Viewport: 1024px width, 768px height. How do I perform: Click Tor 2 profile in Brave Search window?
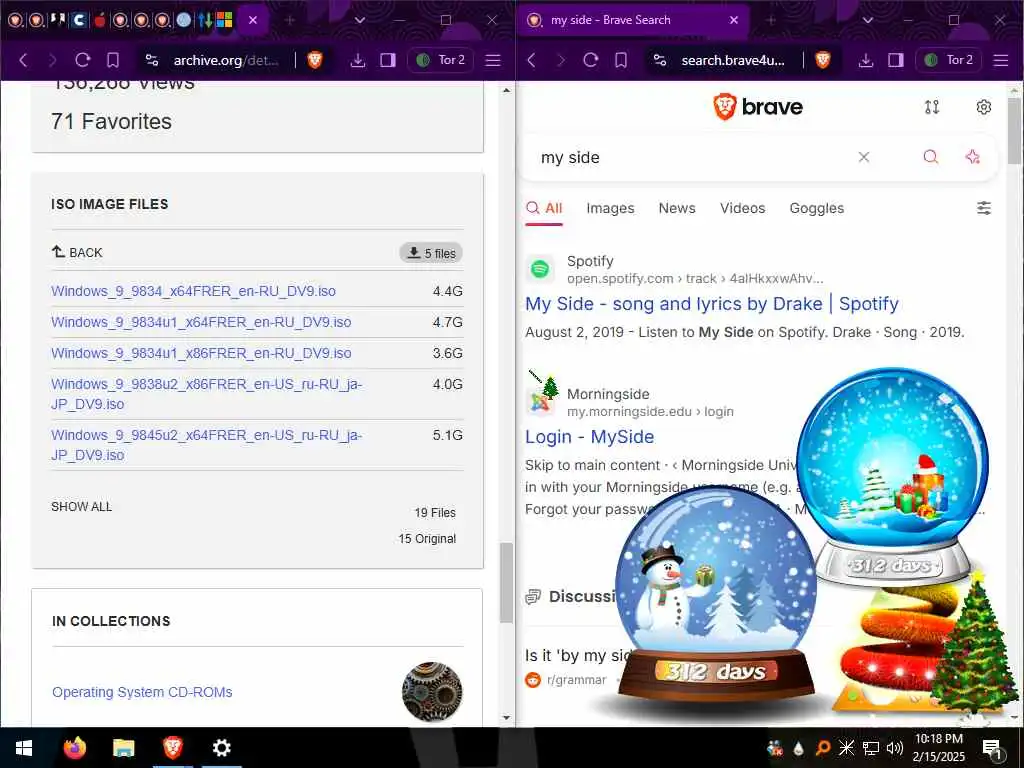click(x=948, y=60)
